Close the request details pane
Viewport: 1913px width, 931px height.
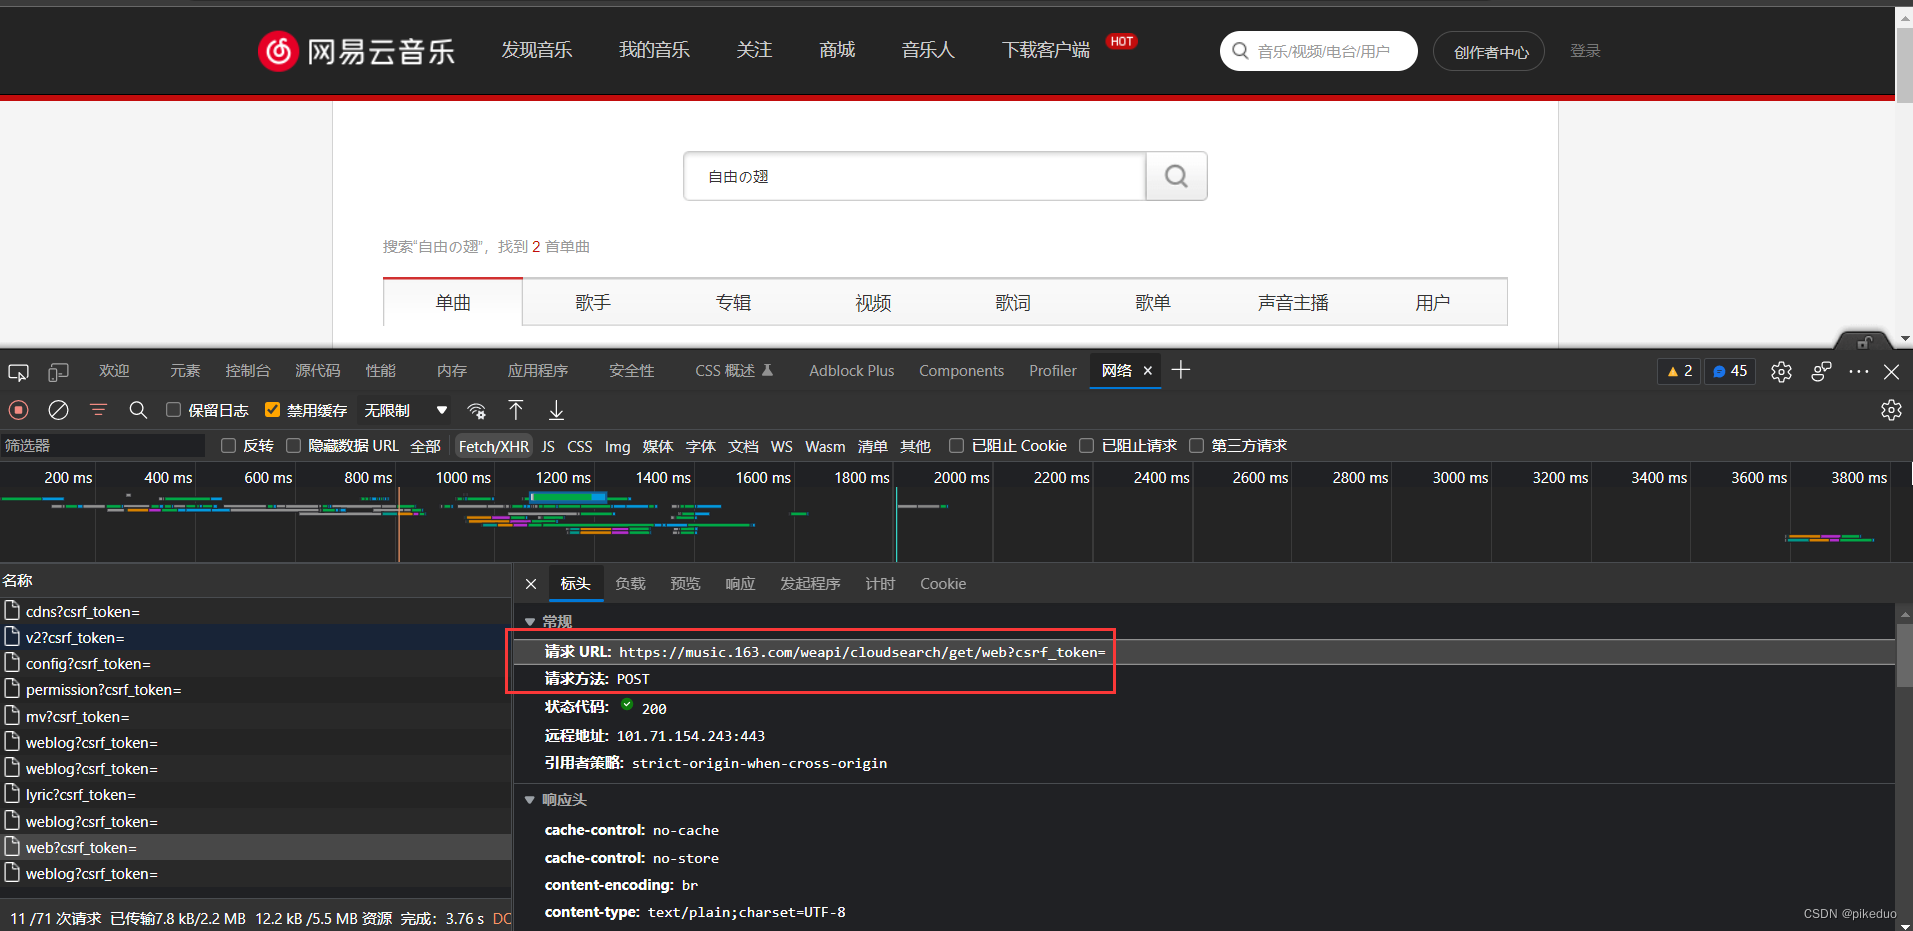pyautogui.click(x=531, y=584)
